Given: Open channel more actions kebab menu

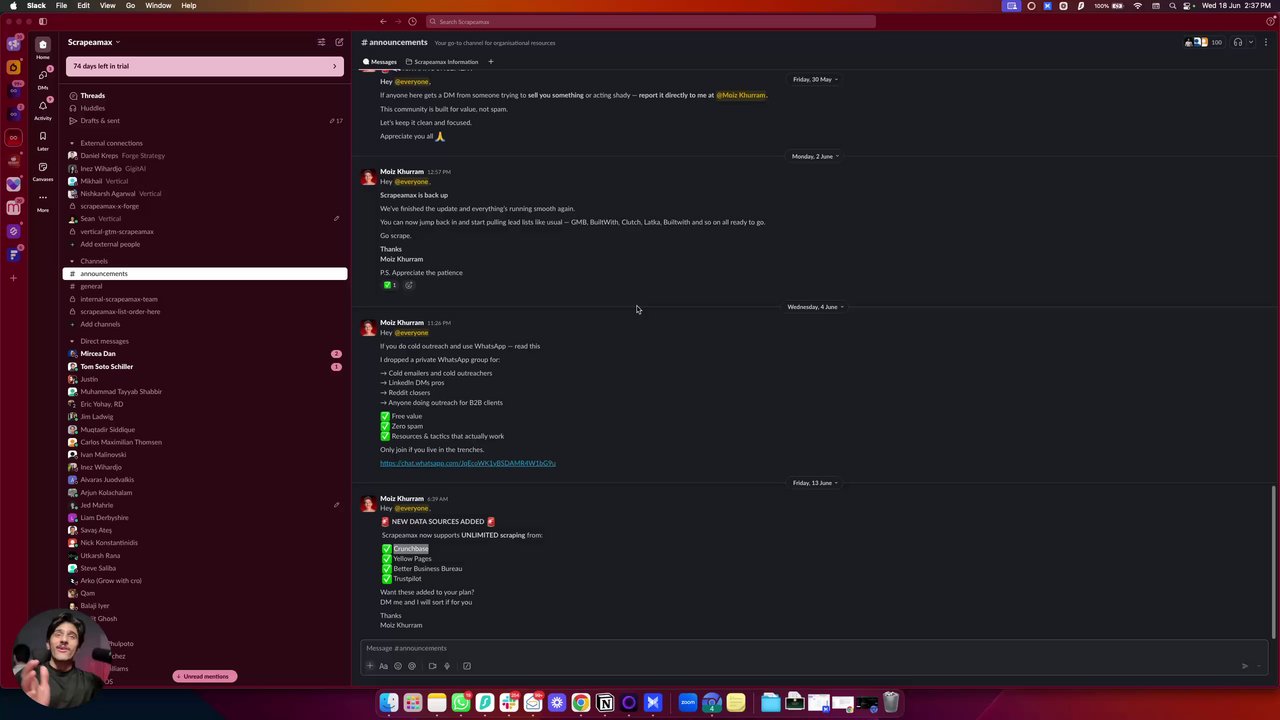Looking at the screenshot, I should (1266, 42).
